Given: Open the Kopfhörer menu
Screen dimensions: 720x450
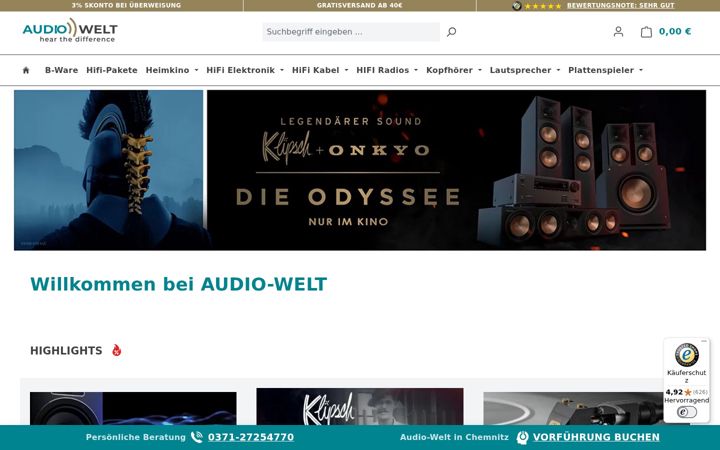Looking at the screenshot, I should click(450, 70).
